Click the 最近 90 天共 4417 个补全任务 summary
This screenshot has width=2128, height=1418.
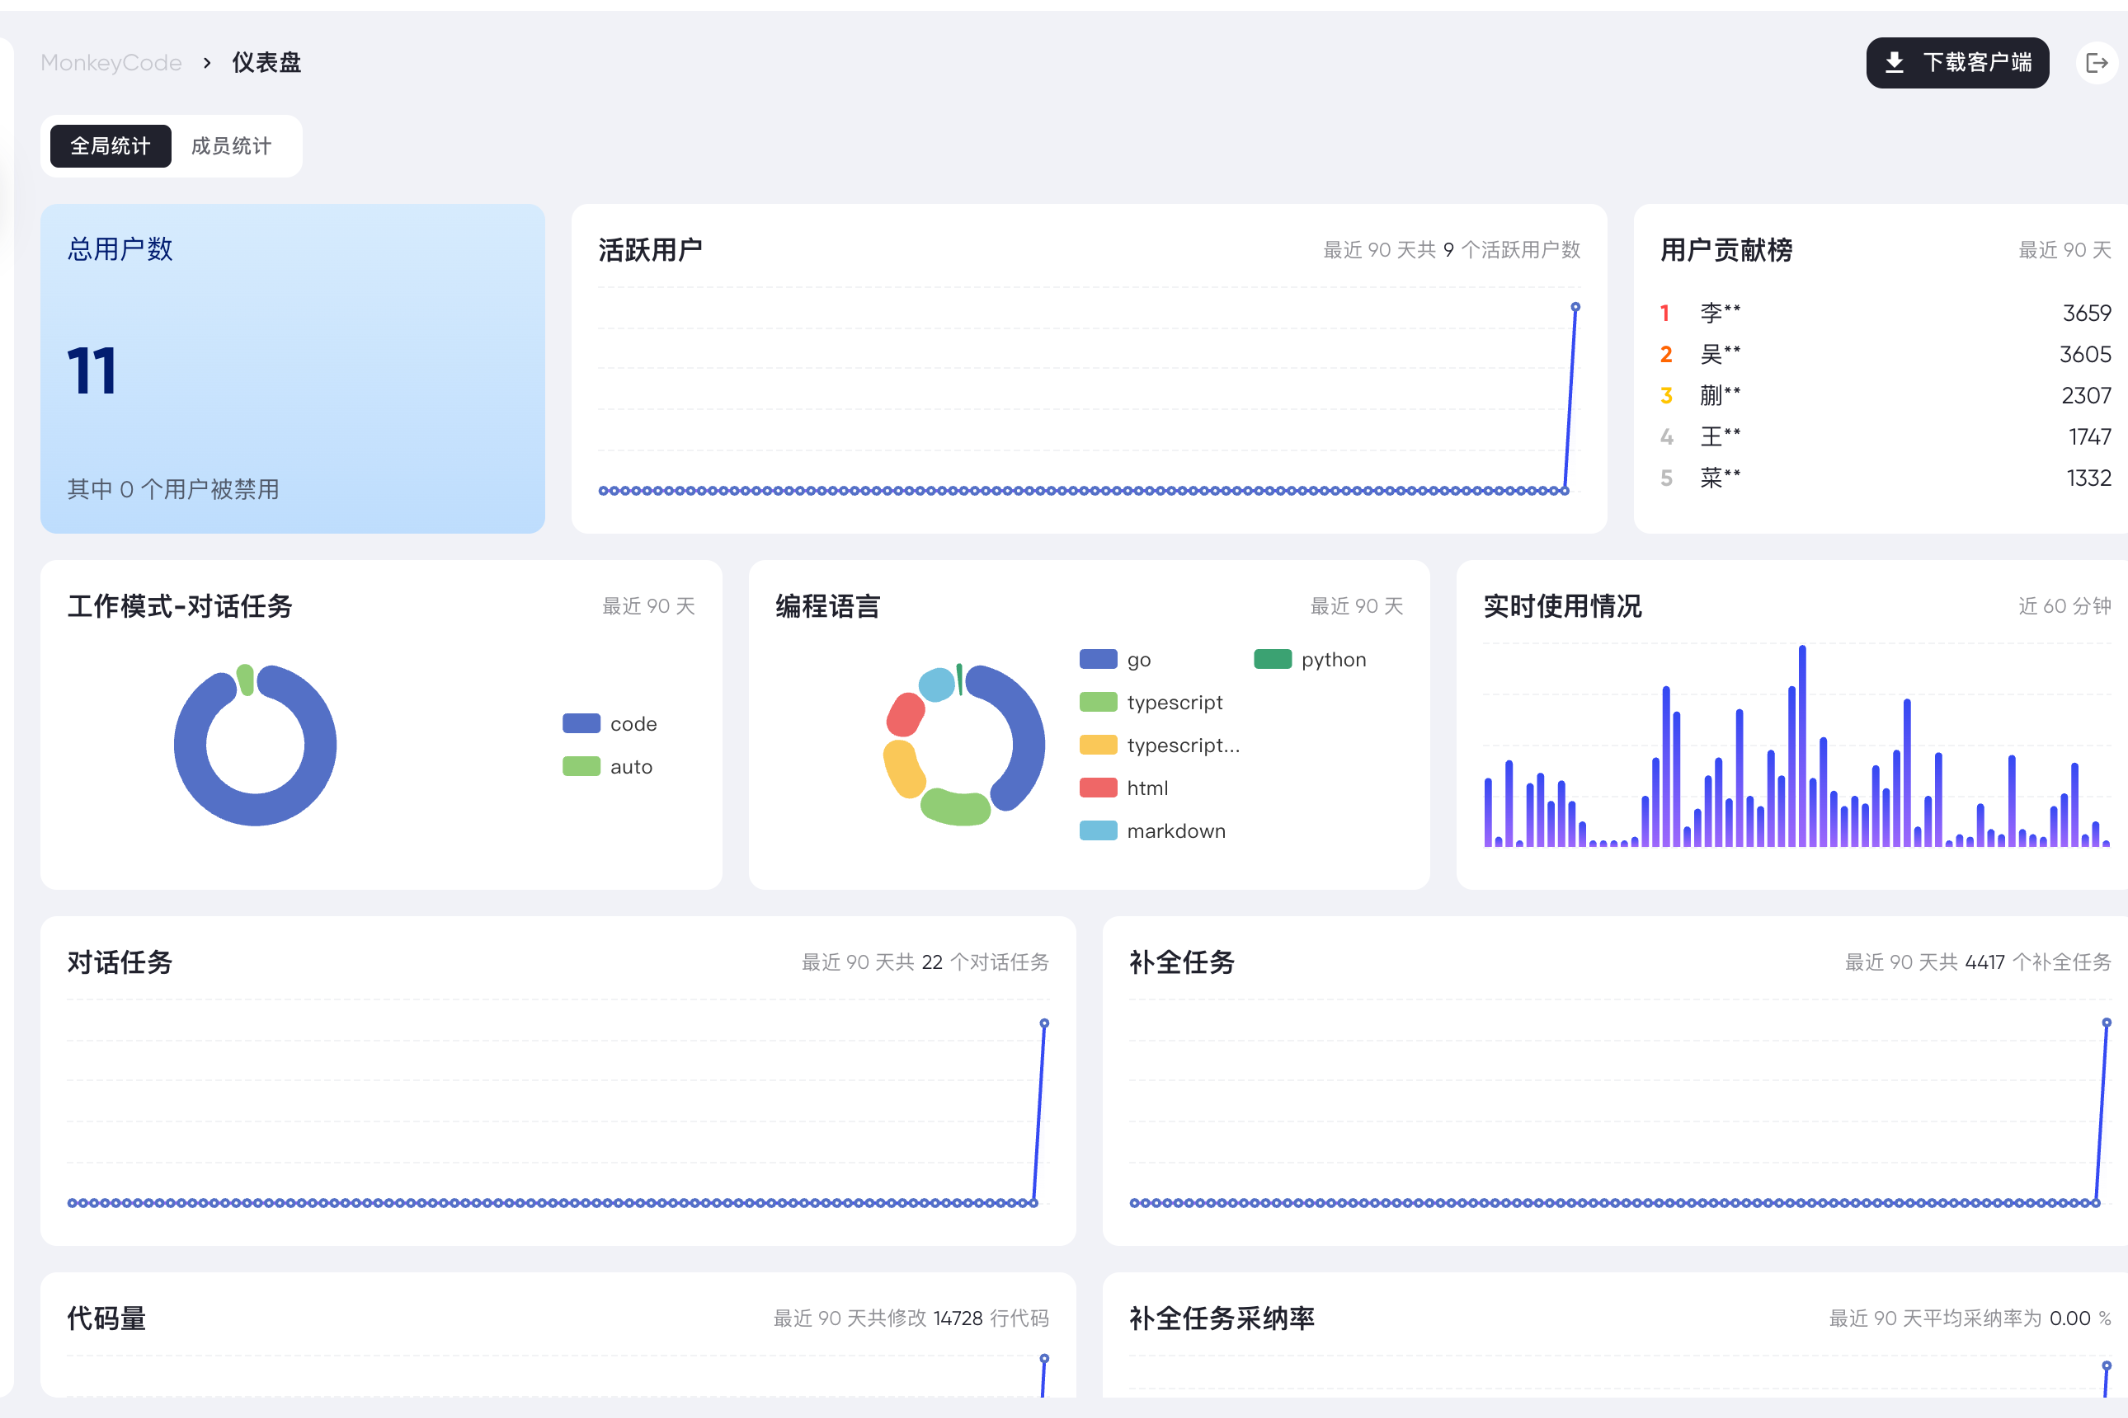(x=1978, y=962)
